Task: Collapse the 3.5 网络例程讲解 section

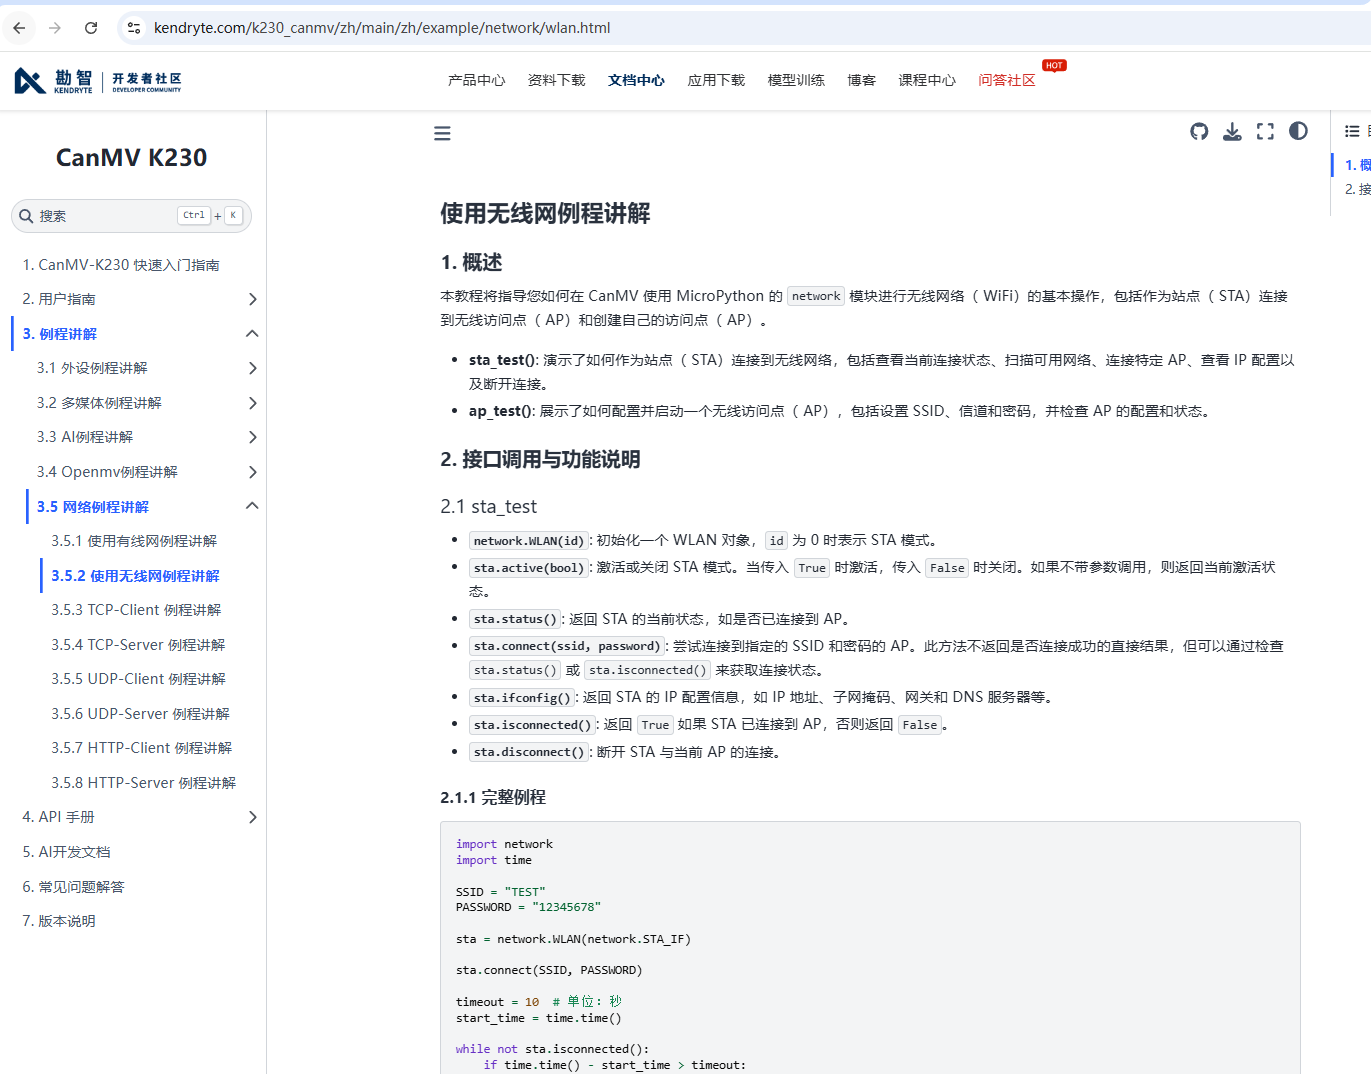Action: (252, 506)
